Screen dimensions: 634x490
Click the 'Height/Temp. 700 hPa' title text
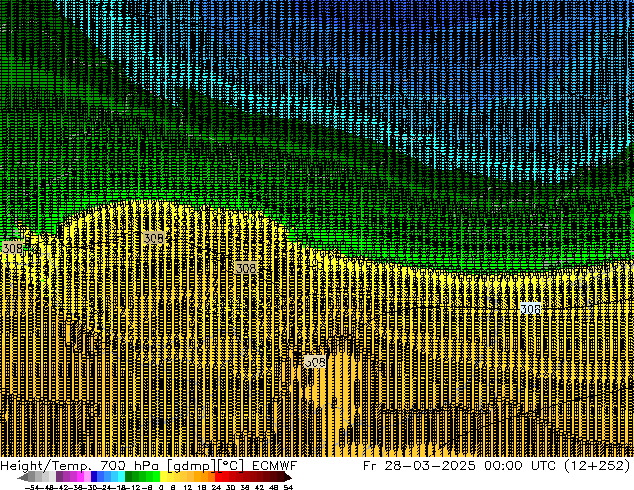[x=79, y=466]
